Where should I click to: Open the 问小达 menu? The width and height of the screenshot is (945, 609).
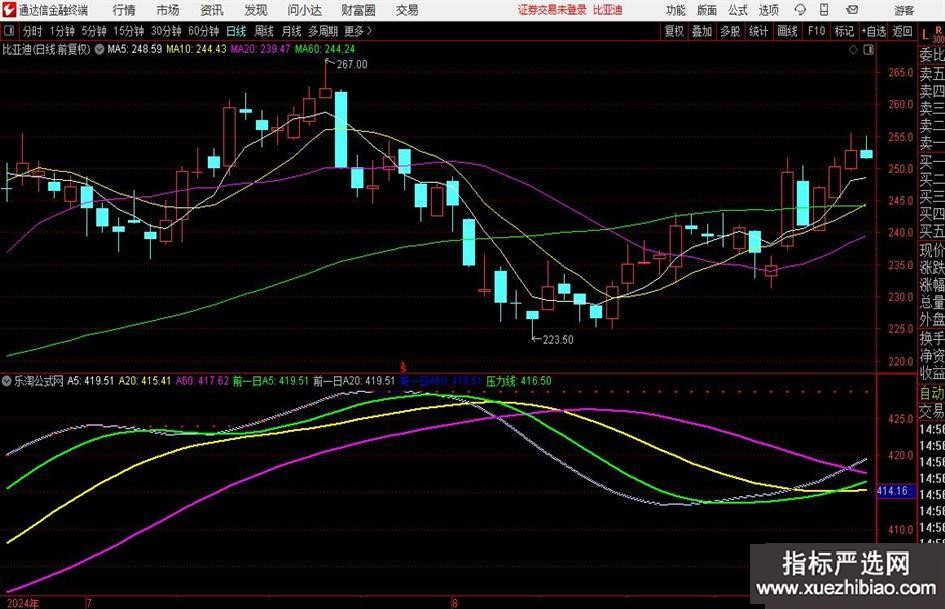[x=305, y=10]
